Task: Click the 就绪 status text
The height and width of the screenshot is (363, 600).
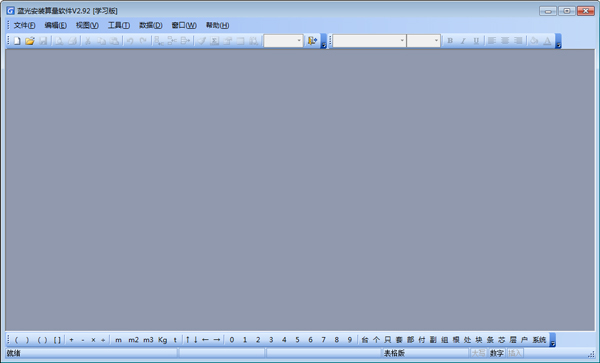Action: click(x=13, y=353)
